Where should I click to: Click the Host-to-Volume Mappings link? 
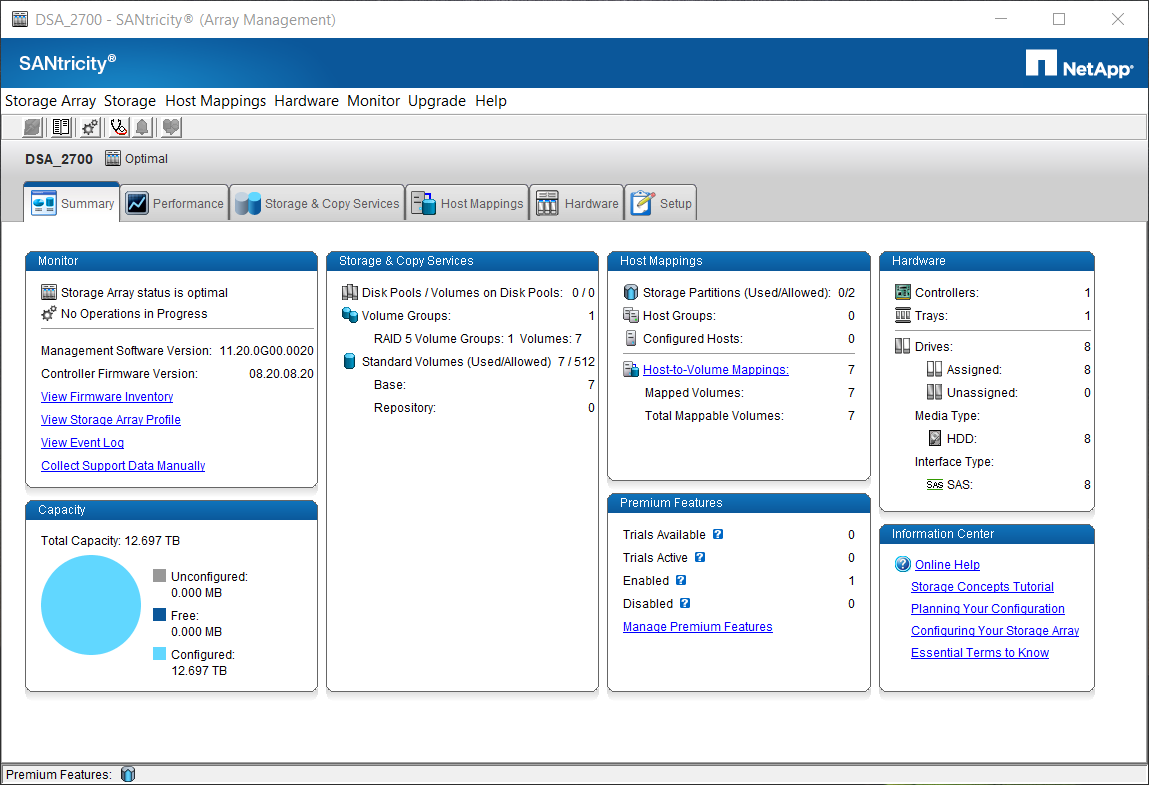click(x=715, y=370)
